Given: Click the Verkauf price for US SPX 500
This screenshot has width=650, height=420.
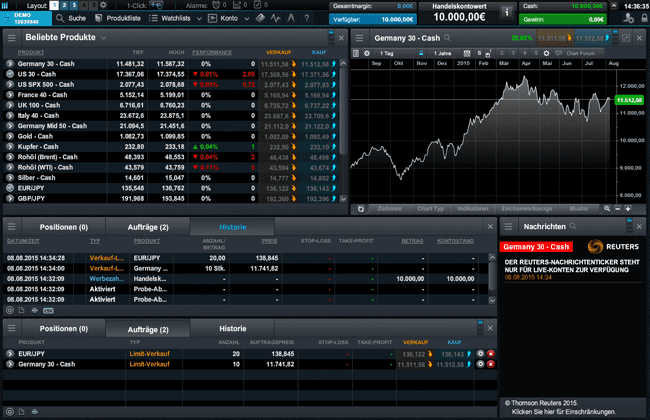Looking at the screenshot, I should tap(278, 85).
